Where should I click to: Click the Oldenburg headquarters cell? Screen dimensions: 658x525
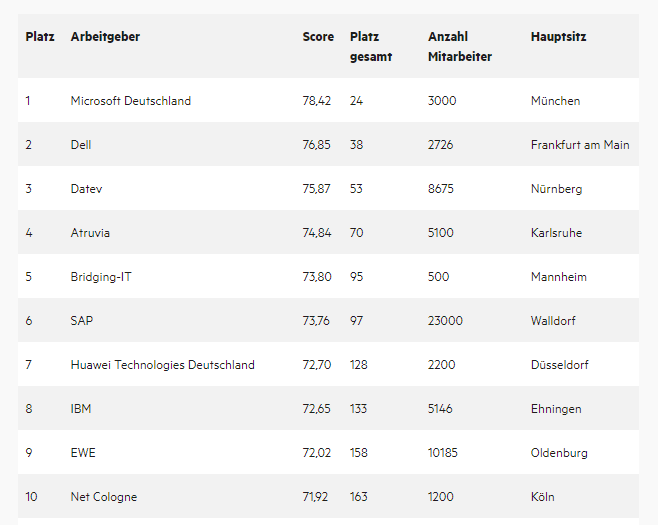coord(559,453)
